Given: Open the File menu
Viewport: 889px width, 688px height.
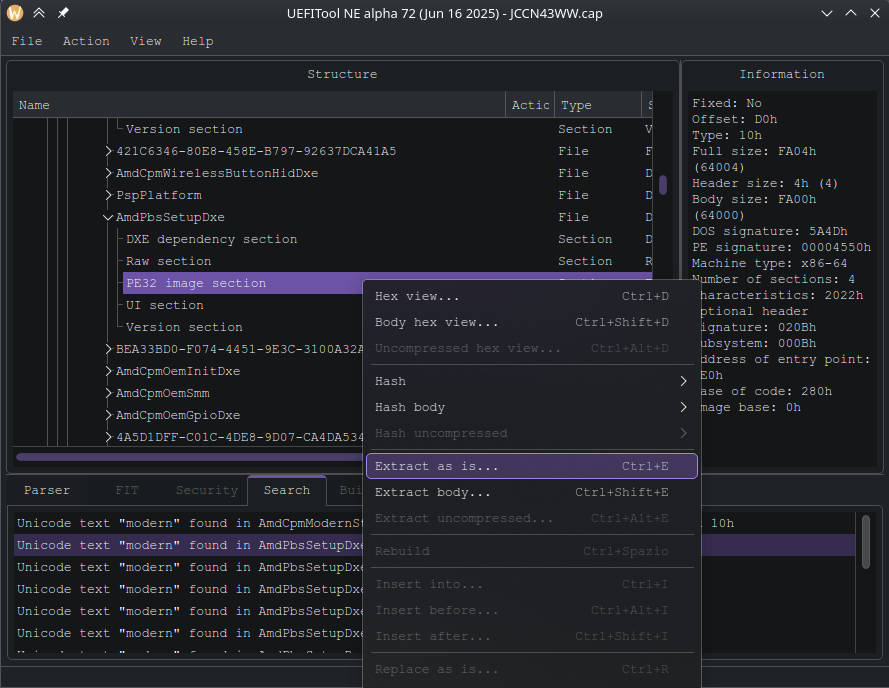Looking at the screenshot, I should [27, 41].
